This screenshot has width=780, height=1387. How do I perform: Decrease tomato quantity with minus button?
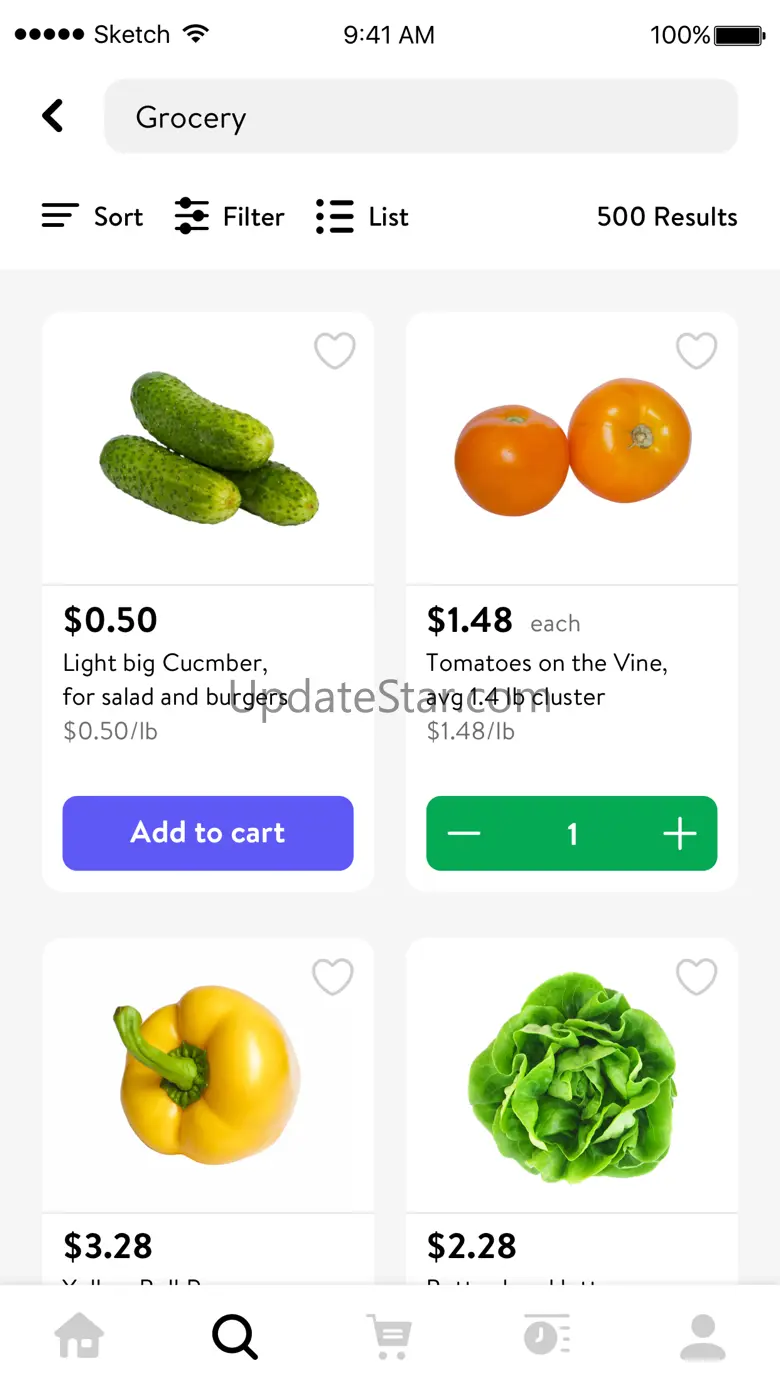[x=464, y=833]
